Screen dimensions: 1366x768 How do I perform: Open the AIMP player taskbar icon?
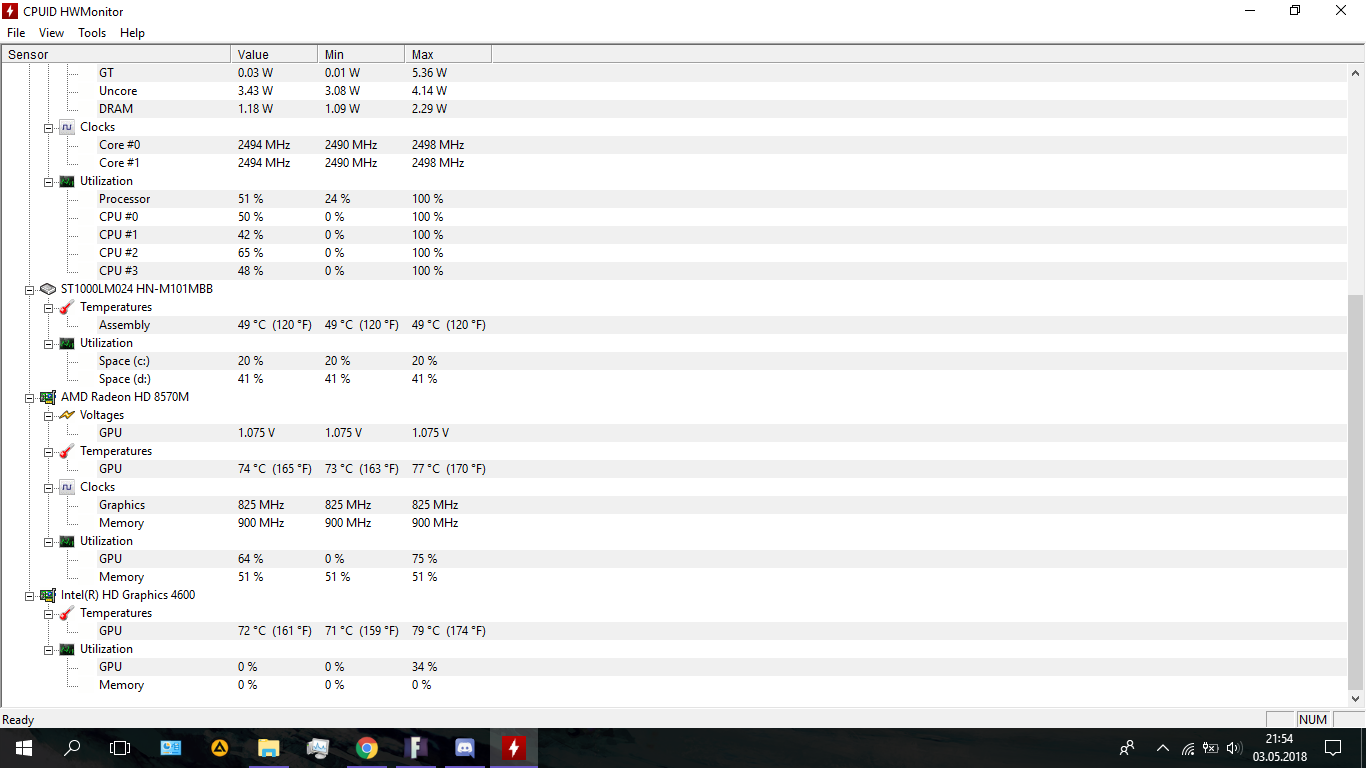(x=219, y=747)
